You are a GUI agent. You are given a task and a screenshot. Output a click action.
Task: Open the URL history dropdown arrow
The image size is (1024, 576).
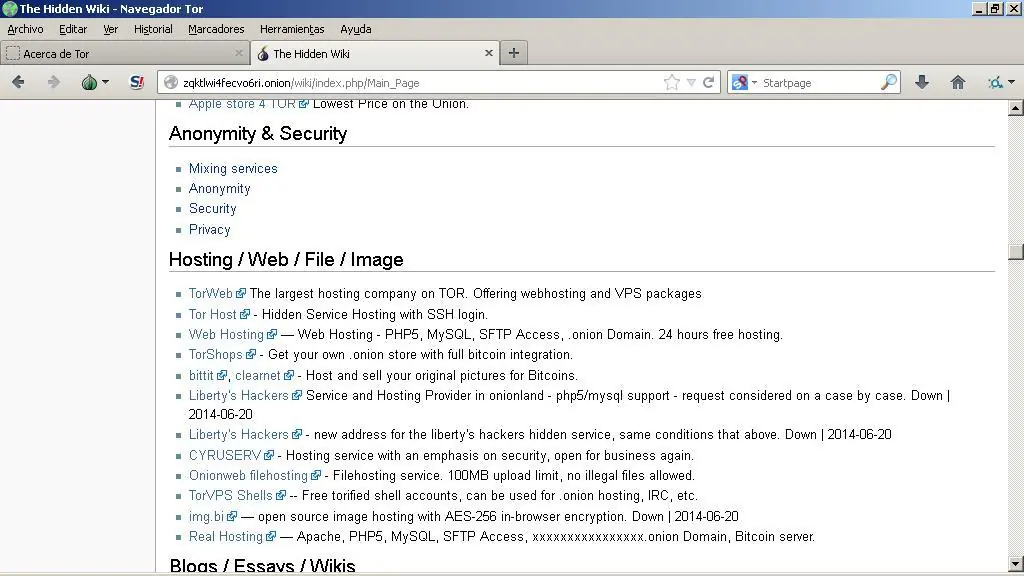point(691,82)
